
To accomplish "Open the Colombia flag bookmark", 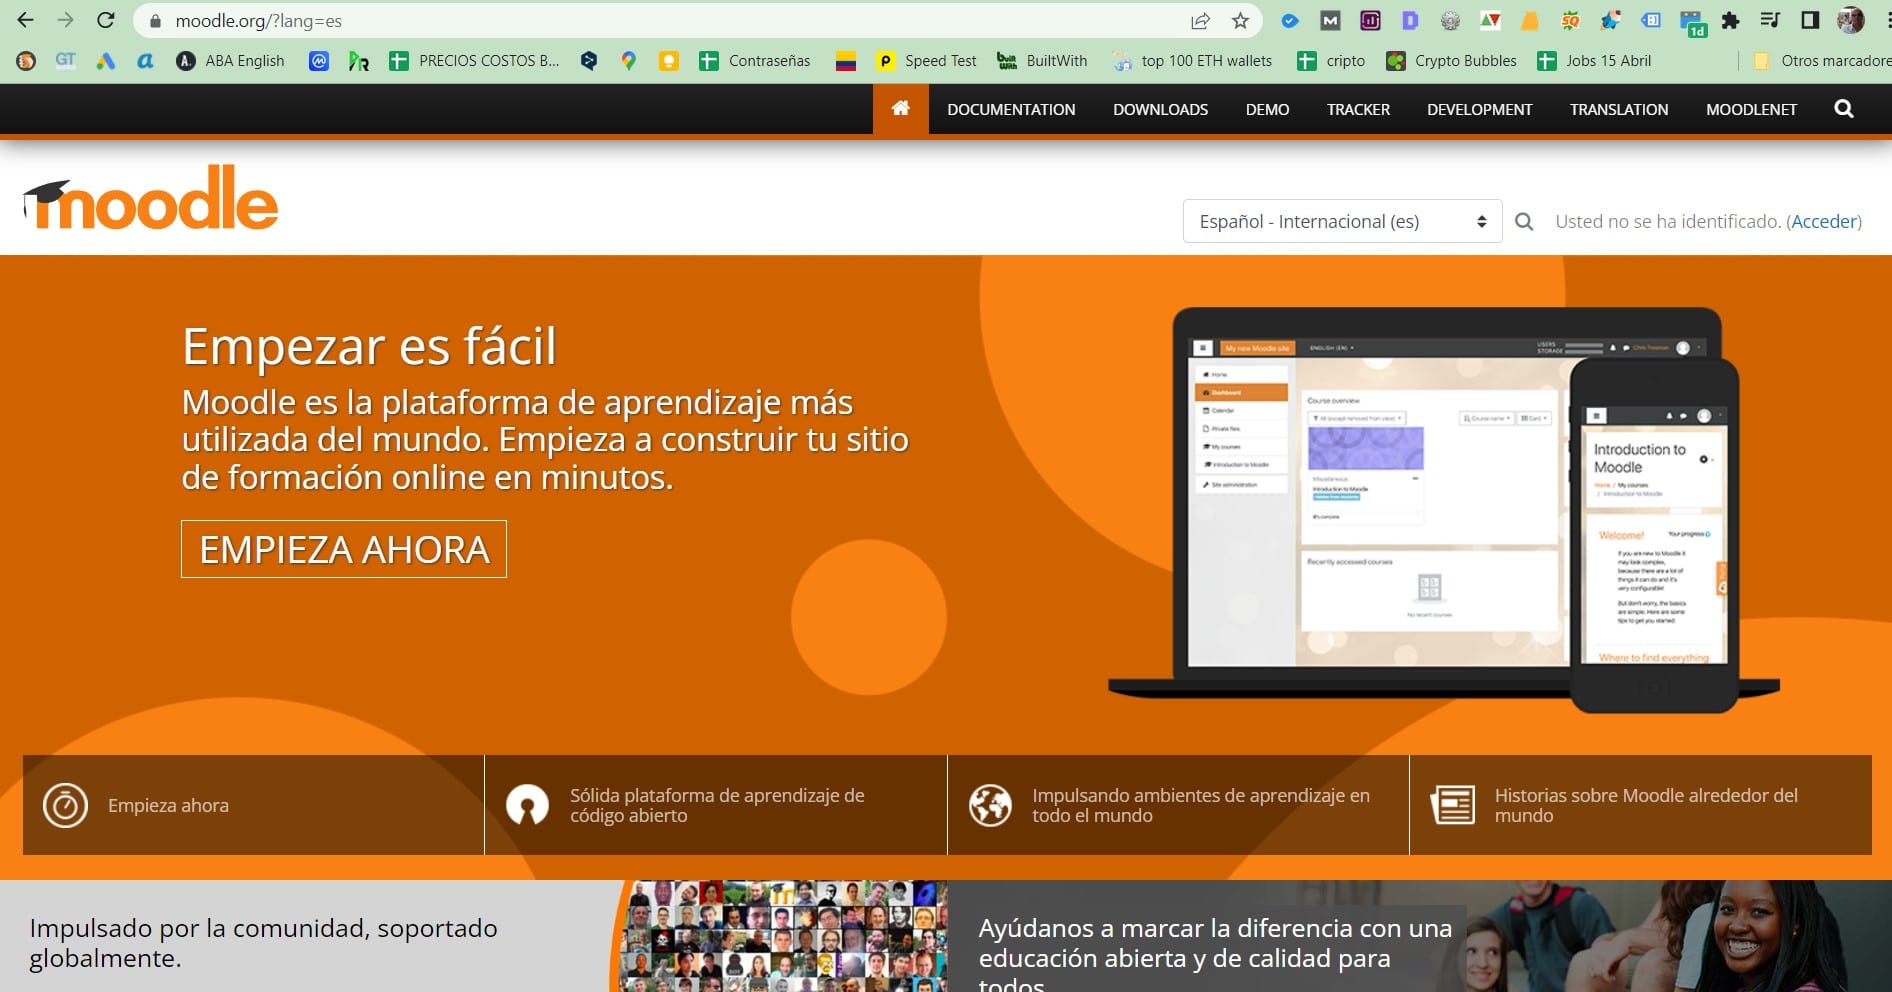I will point(846,61).
